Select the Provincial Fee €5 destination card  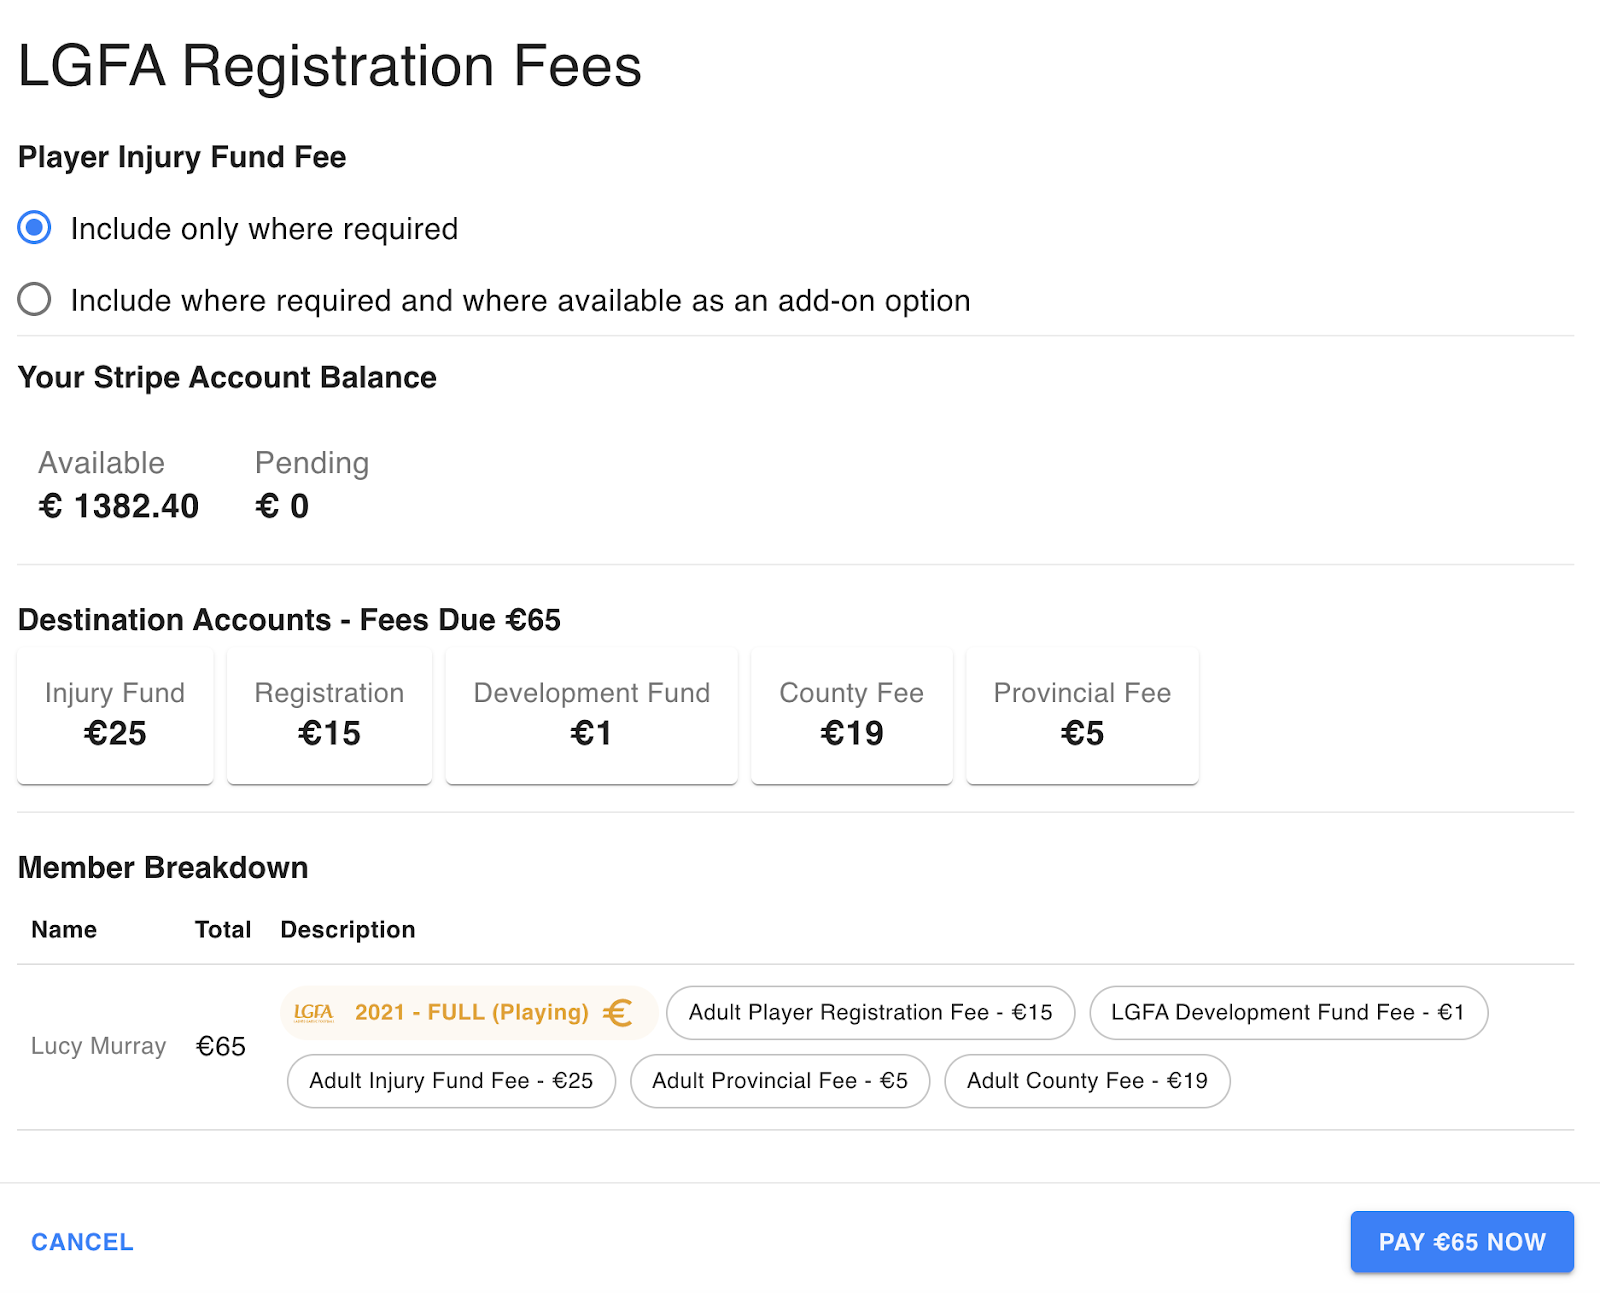(x=1082, y=715)
